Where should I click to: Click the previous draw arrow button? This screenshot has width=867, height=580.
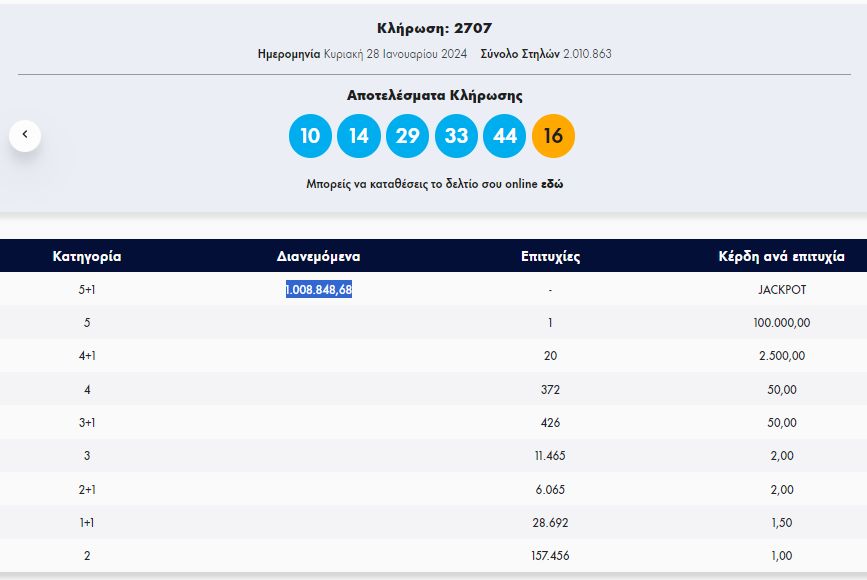coord(25,135)
